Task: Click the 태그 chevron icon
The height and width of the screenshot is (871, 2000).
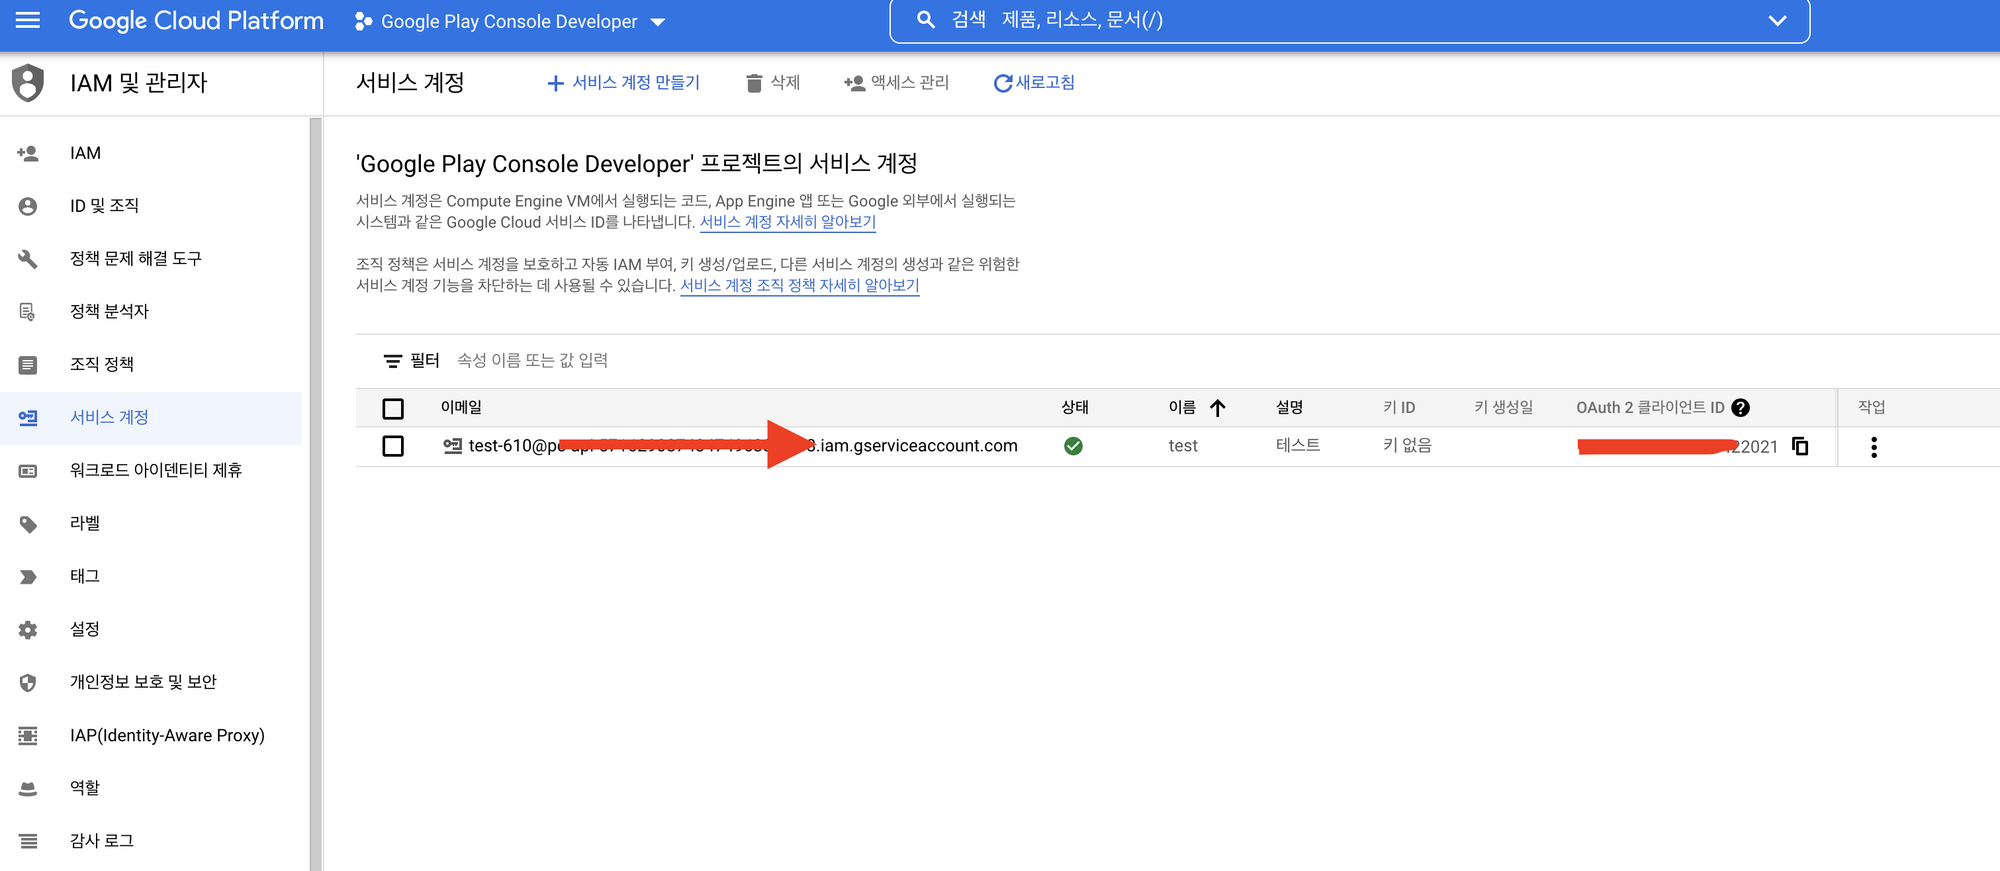Action: pos(28,577)
